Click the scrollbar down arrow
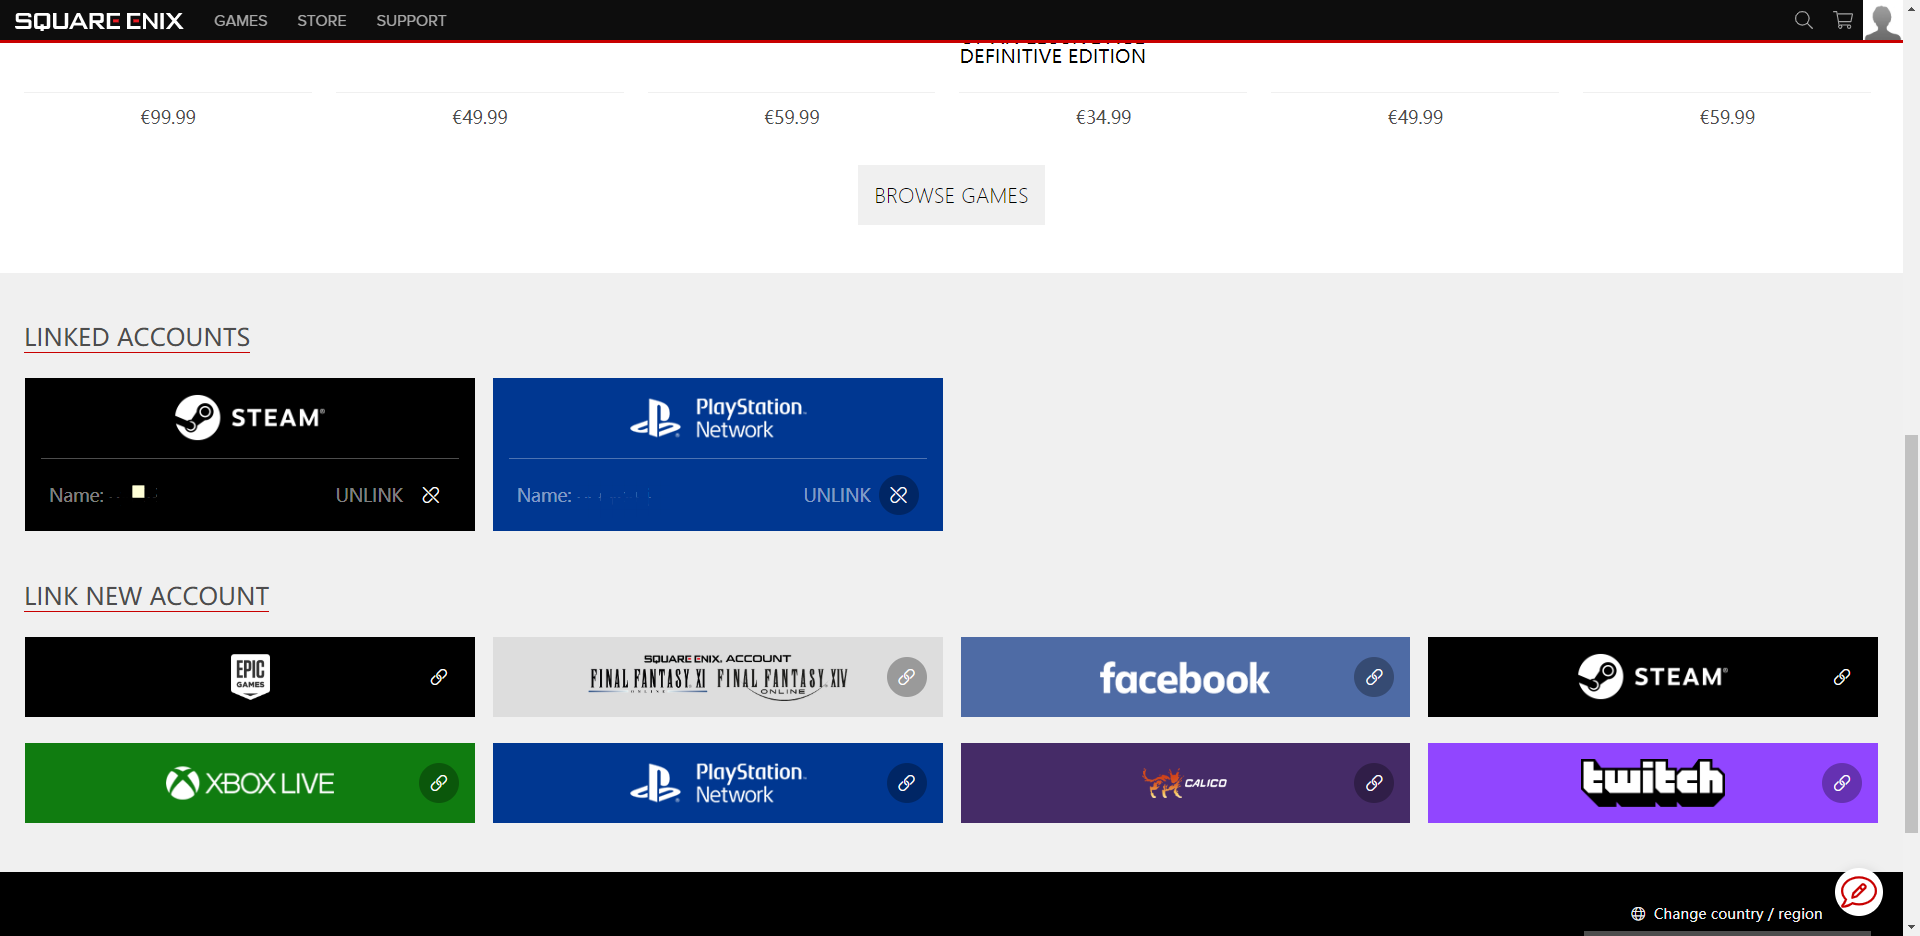The height and width of the screenshot is (936, 1920). [x=1911, y=927]
